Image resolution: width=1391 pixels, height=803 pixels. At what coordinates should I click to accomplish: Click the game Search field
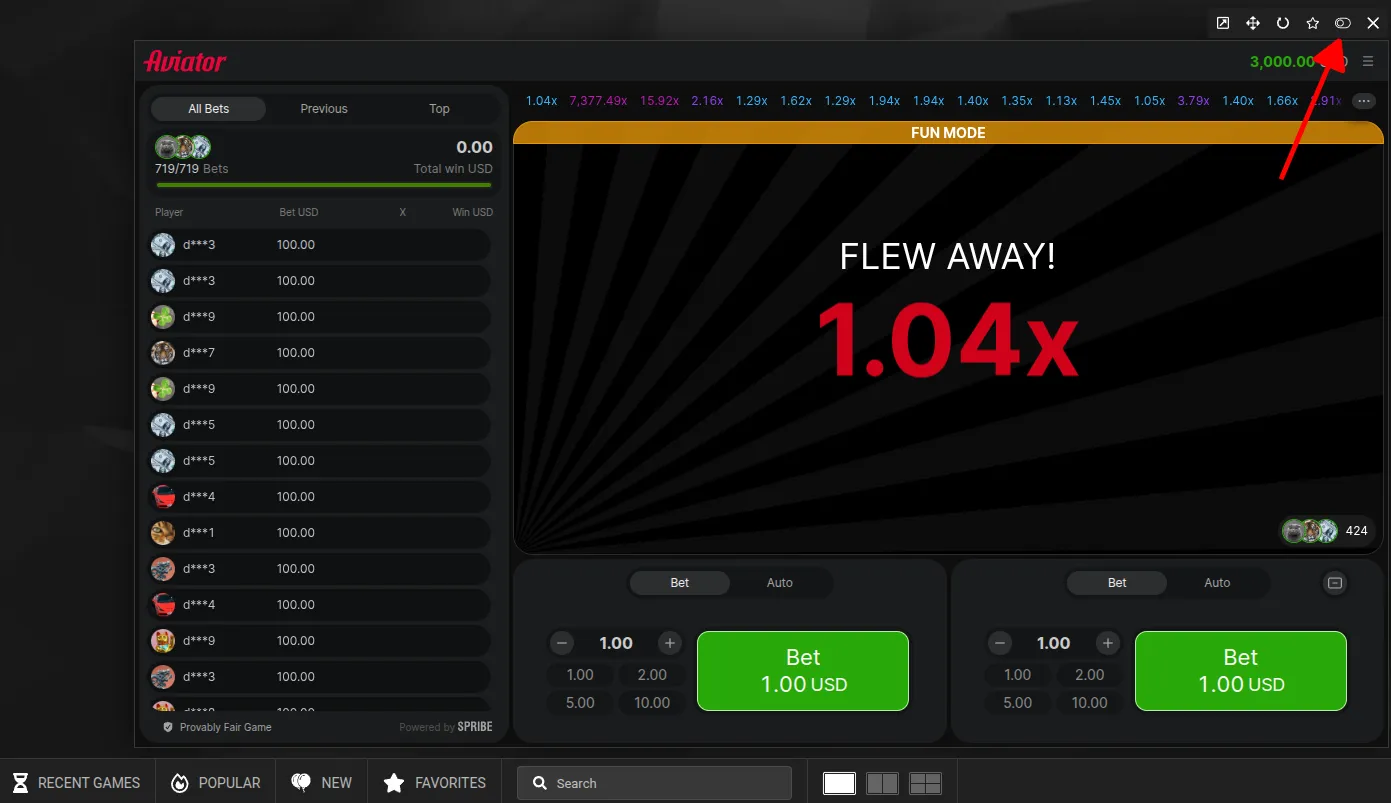click(x=655, y=783)
